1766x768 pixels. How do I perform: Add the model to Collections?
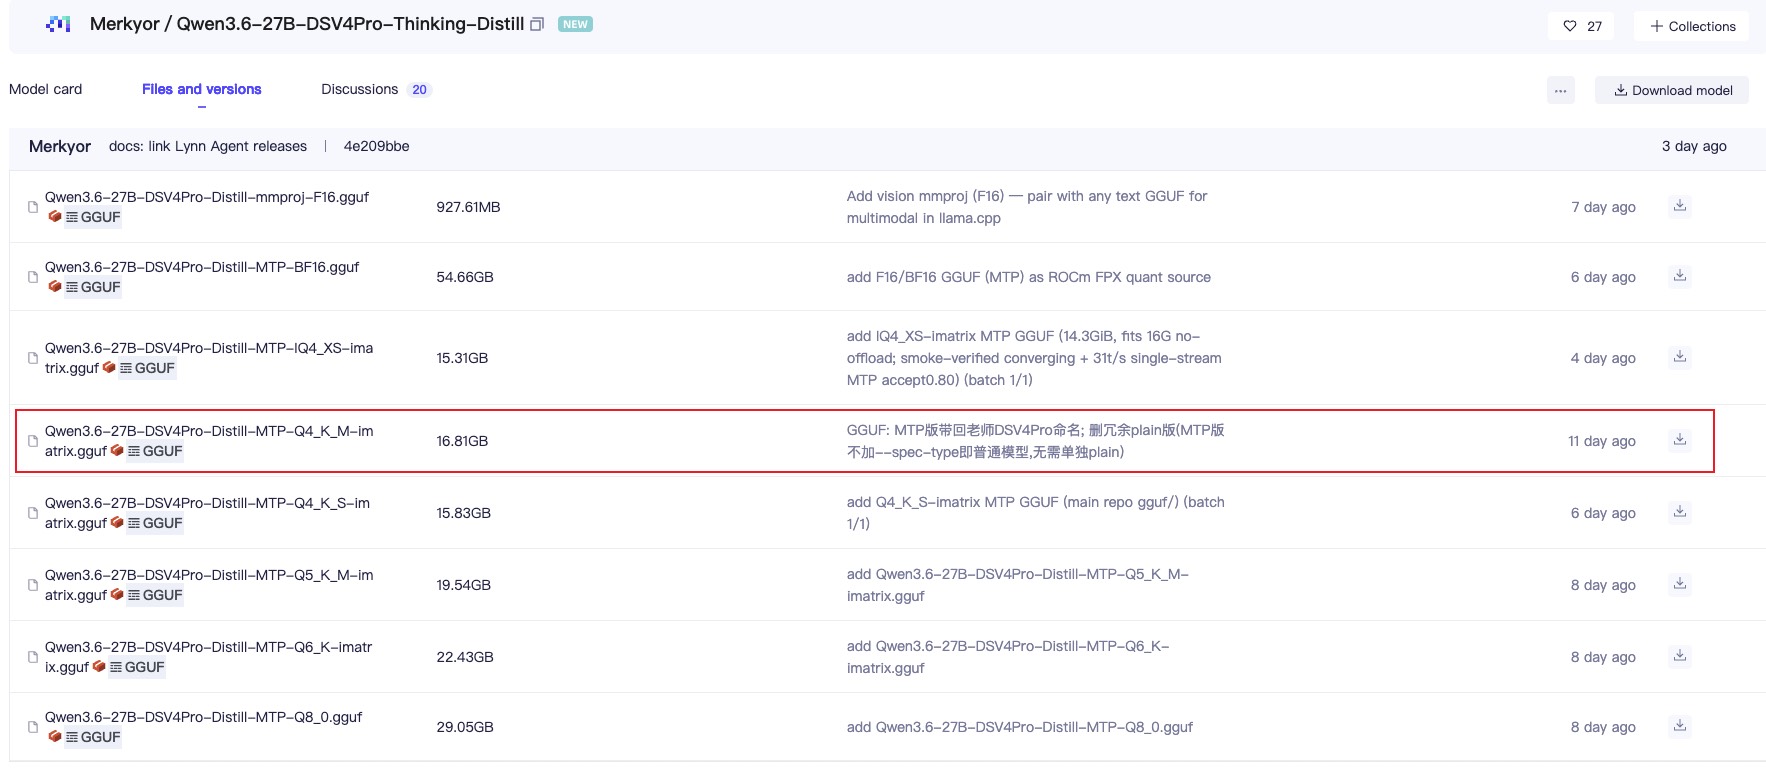tap(1692, 26)
